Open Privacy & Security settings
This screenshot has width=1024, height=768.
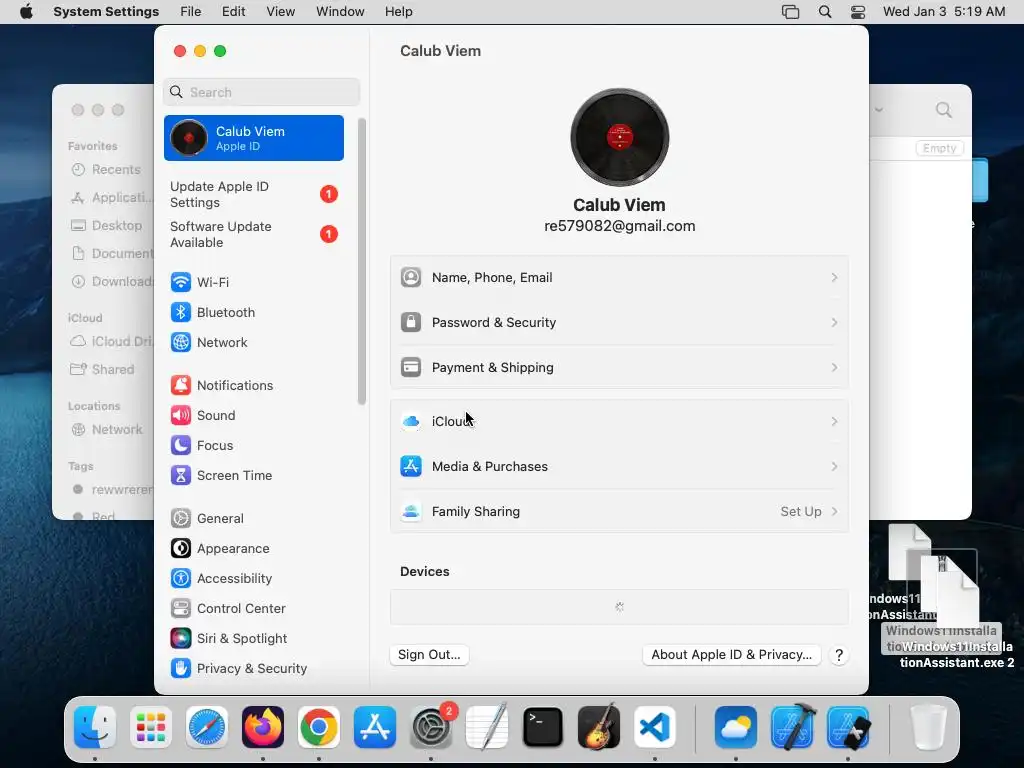(238, 669)
